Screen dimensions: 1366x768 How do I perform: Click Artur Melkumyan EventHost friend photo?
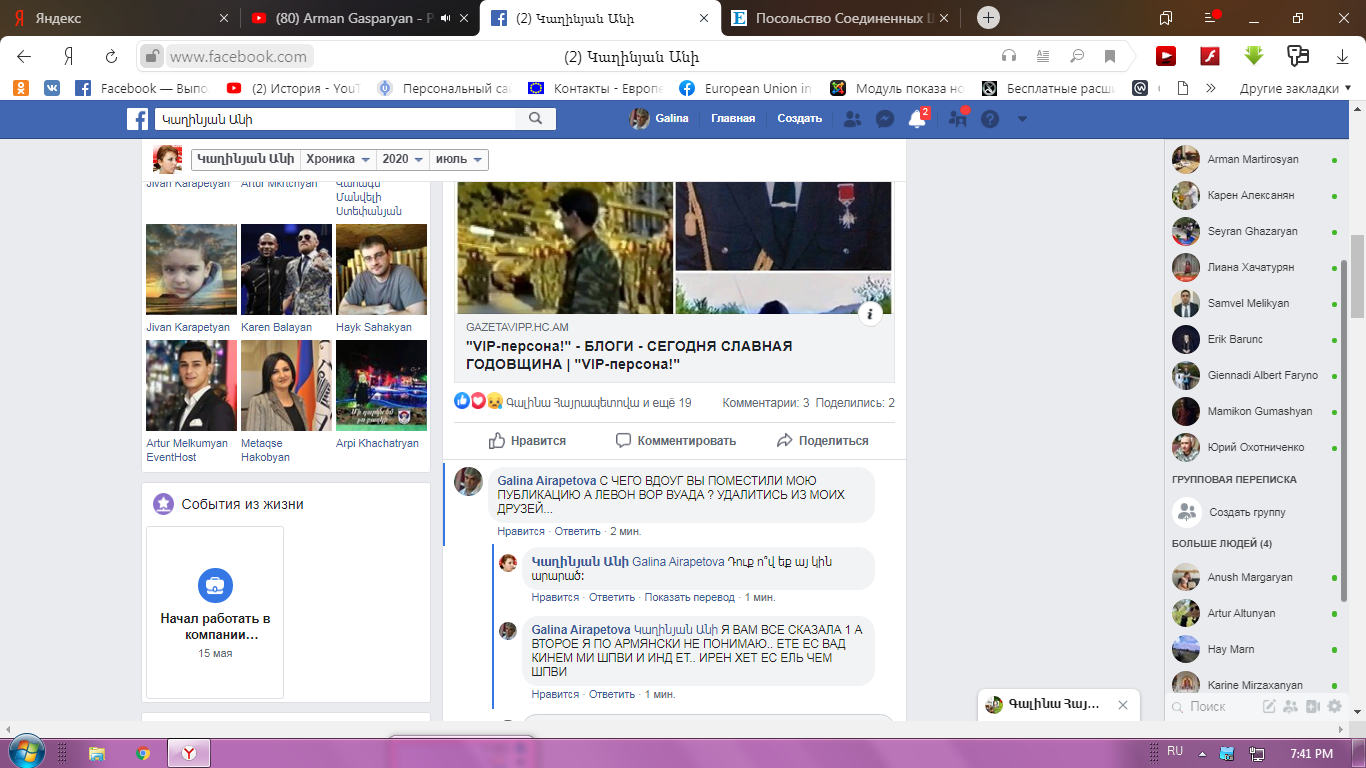[191, 385]
